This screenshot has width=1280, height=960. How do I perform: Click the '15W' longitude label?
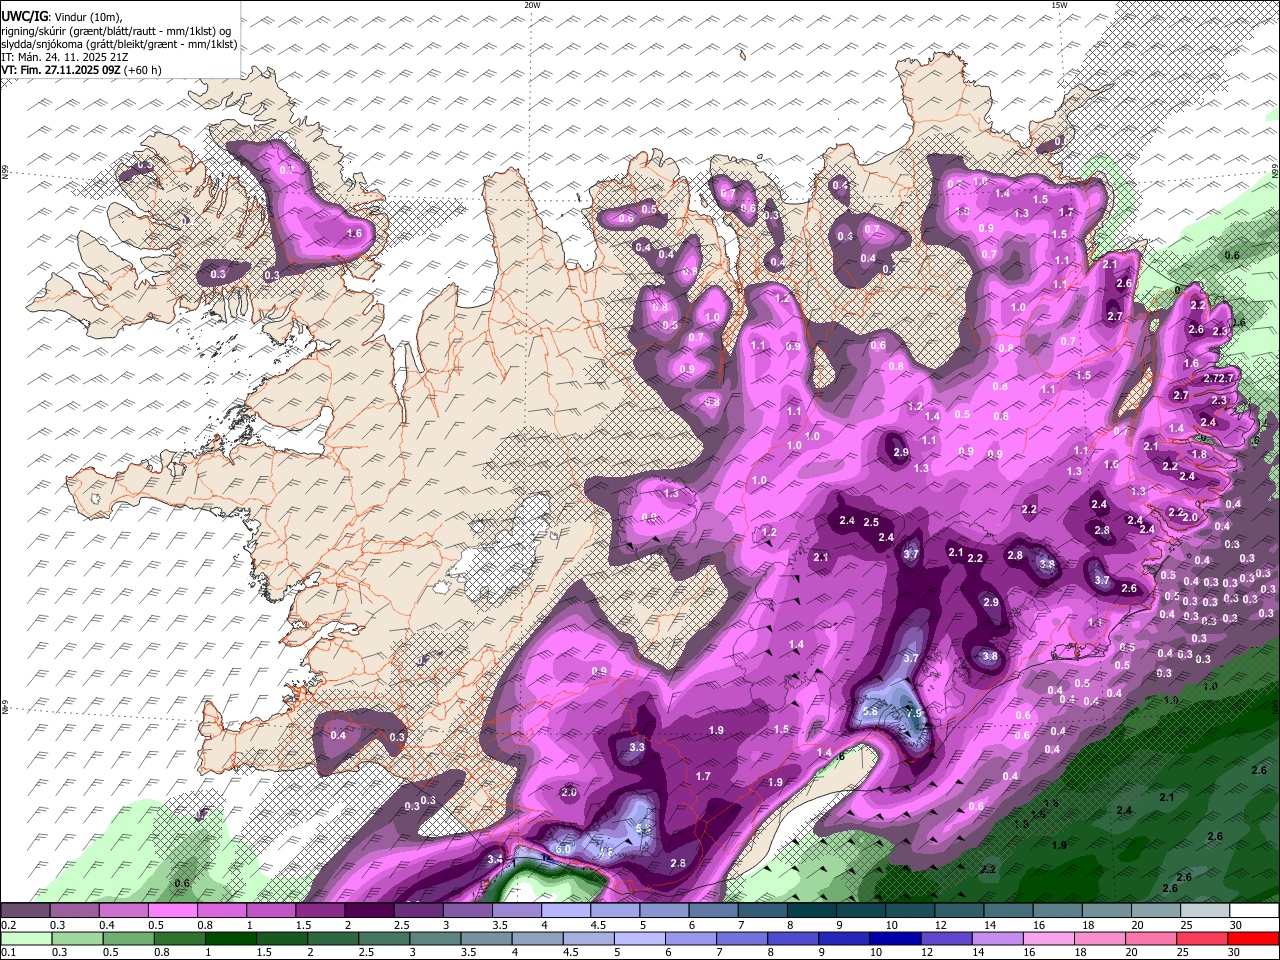point(1059,5)
